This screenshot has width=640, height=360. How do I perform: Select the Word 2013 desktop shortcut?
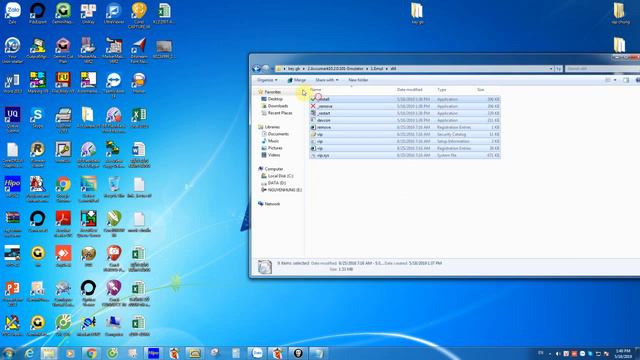(x=13, y=82)
